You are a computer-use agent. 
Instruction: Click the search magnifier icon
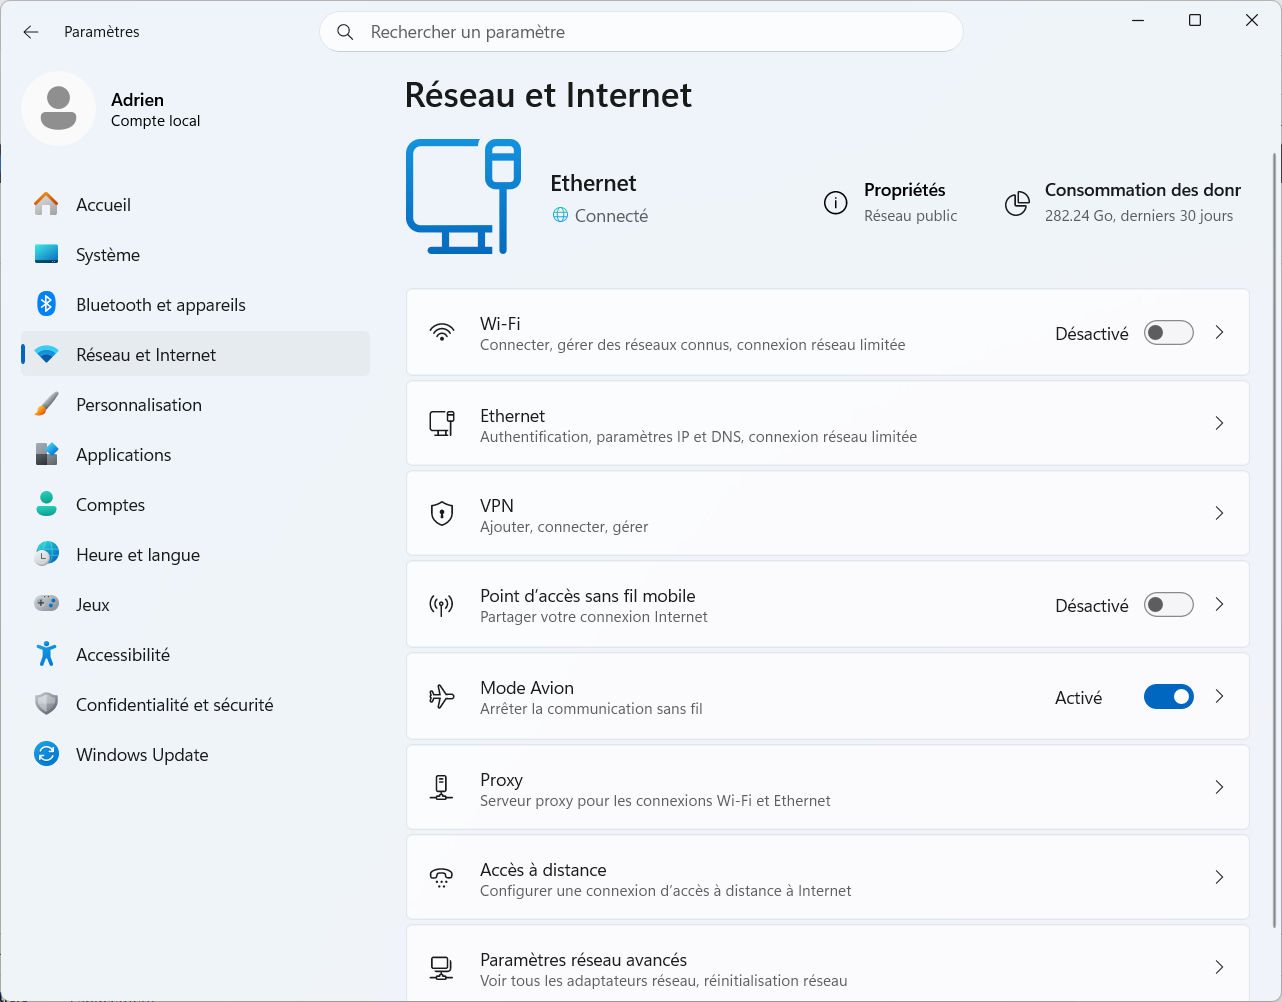coord(345,32)
